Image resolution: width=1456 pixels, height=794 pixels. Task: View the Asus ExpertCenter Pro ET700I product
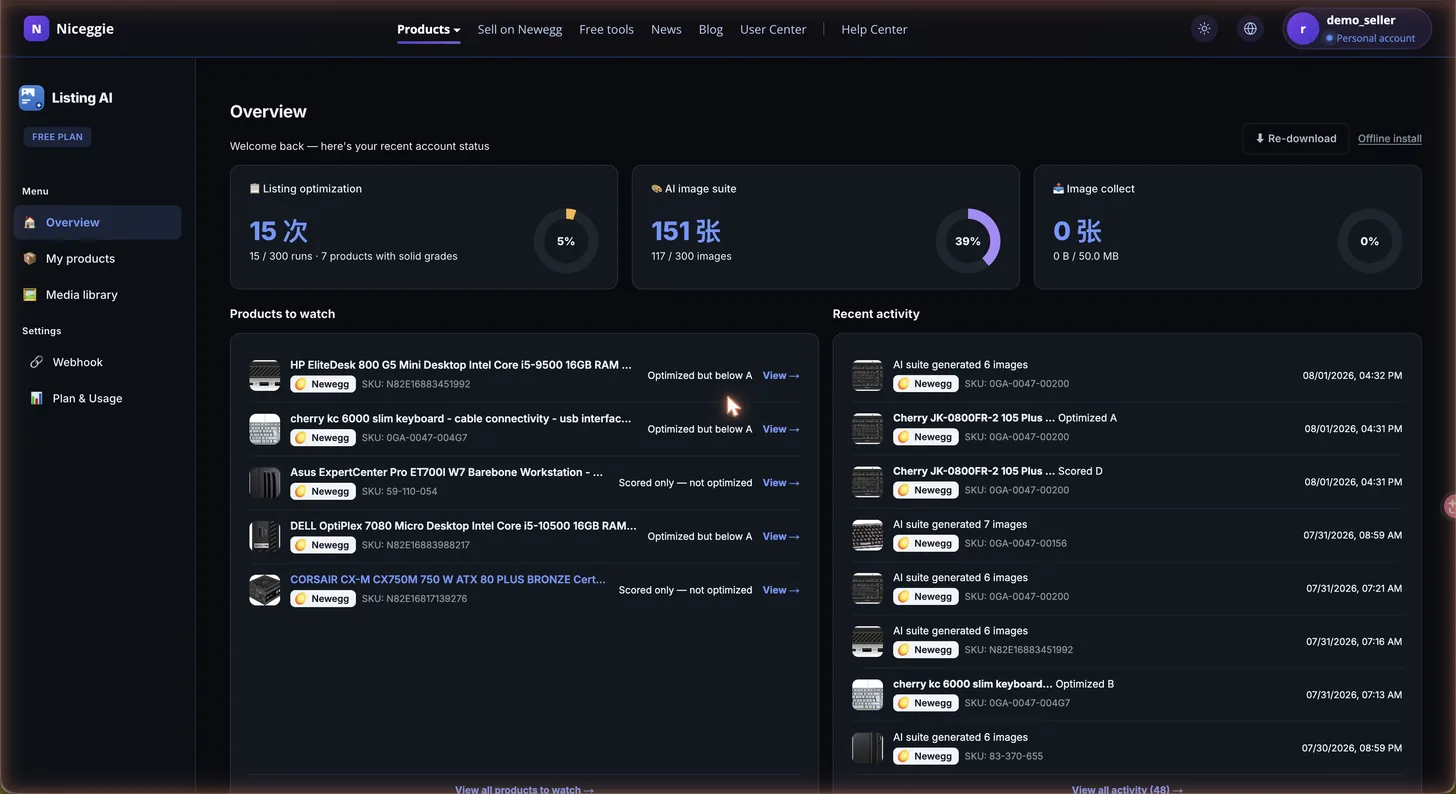(x=781, y=483)
